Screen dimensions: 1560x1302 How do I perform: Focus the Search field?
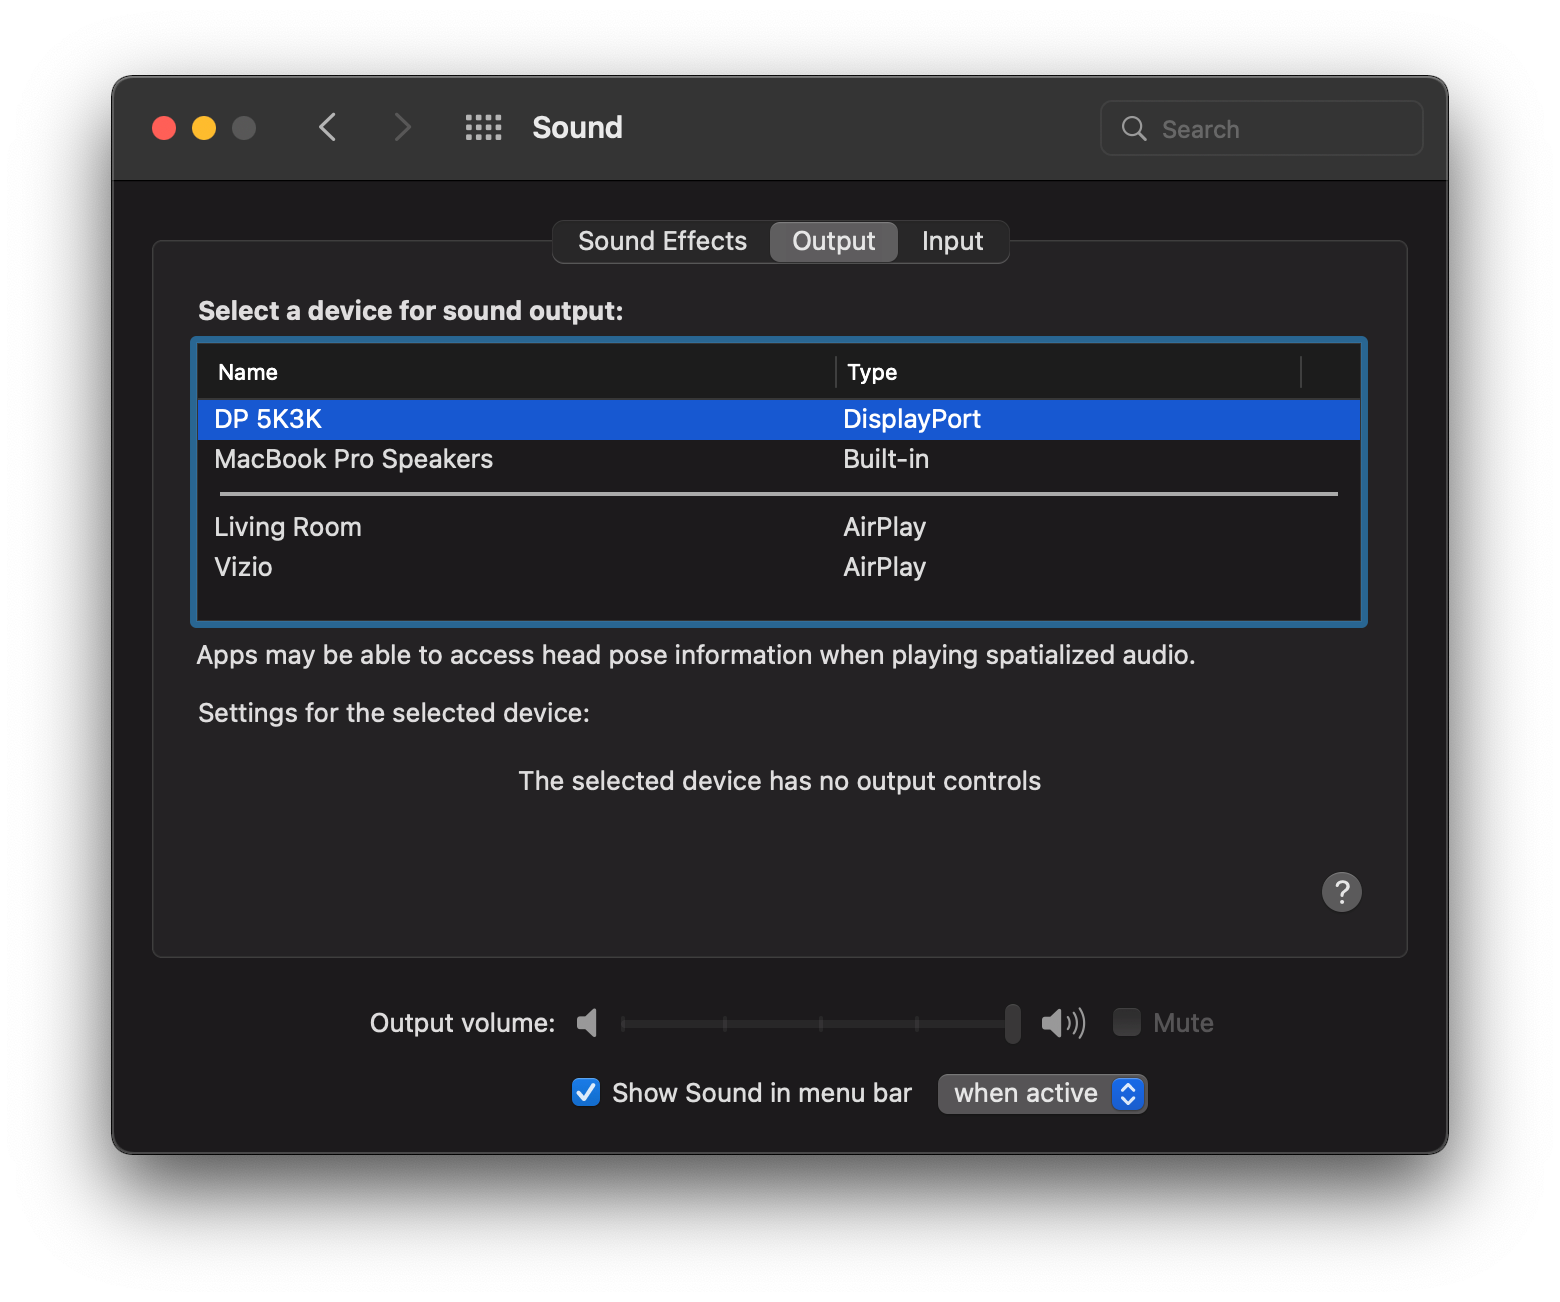pos(1262,128)
